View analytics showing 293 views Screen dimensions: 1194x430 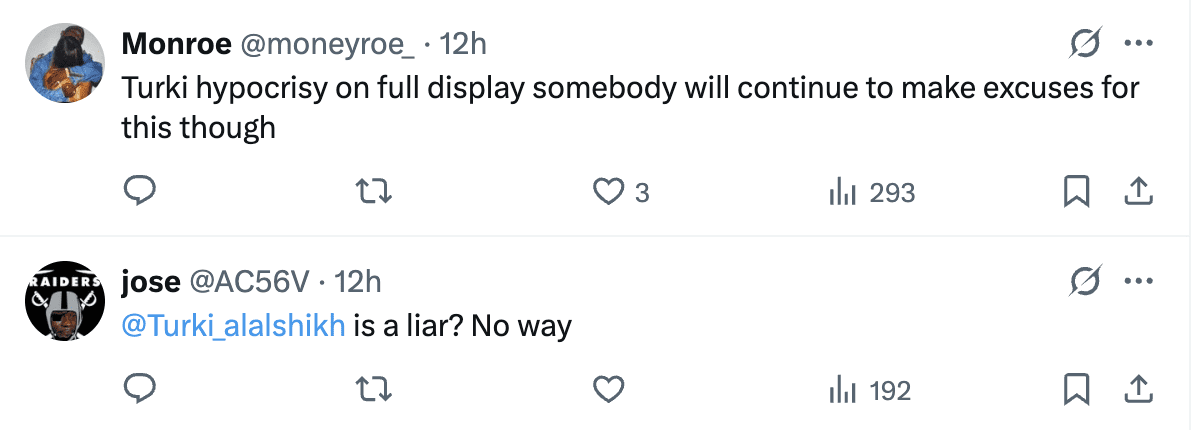pyautogui.click(x=872, y=192)
